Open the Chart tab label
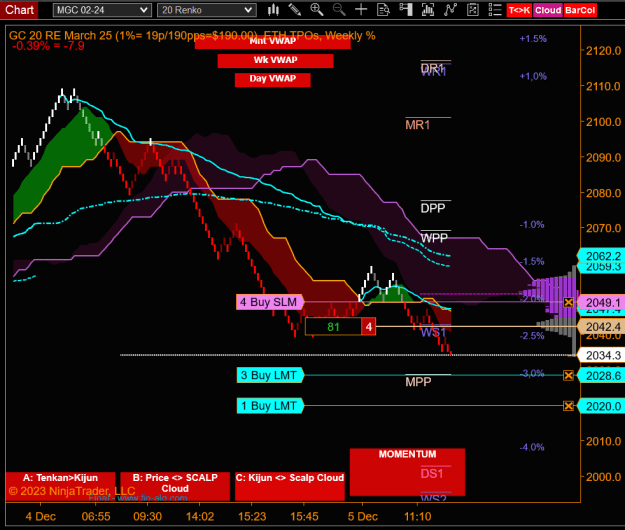The height and width of the screenshot is (530, 625). 19,10
